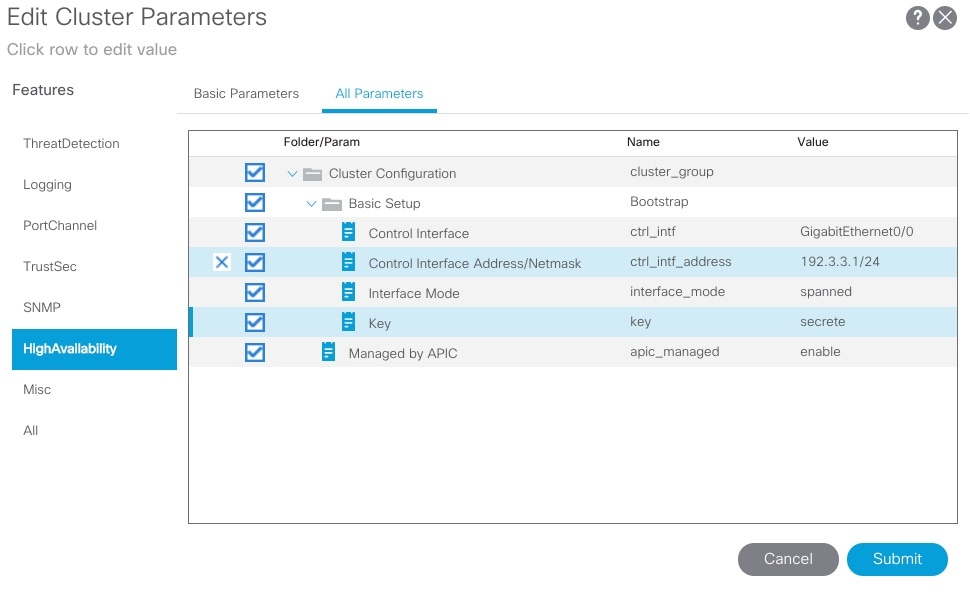Viewport: 970px width, 600px height.
Task: Click the Cancel button
Action: tap(788, 559)
